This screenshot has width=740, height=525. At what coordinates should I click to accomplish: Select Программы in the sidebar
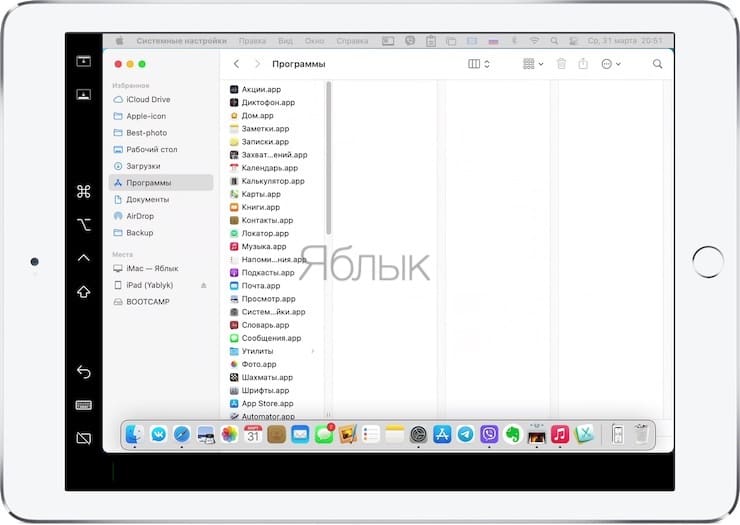tap(161, 183)
